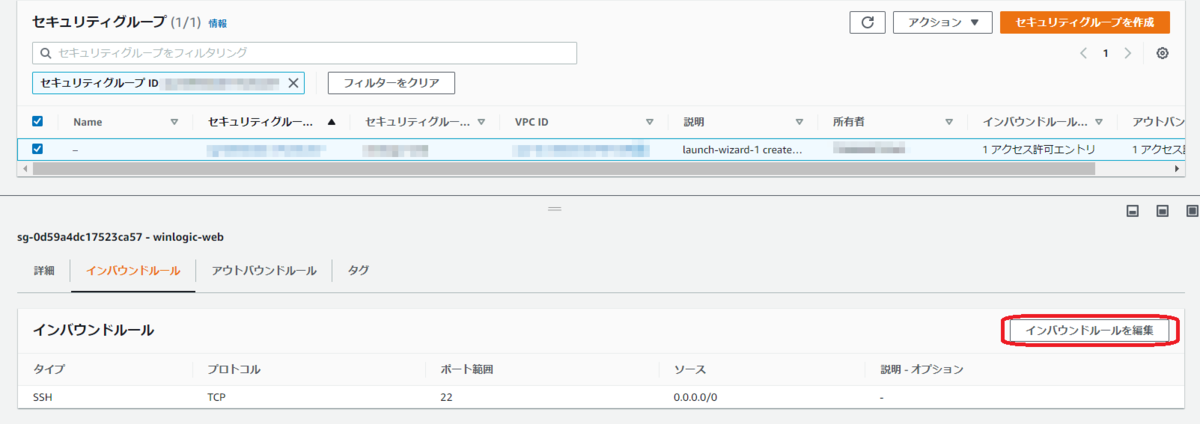Screen dimensions: 1200x424
Task: Set details panel to medium size icon
Action: (1162, 211)
